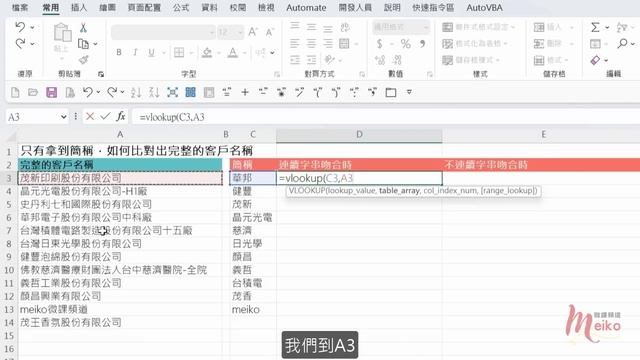This screenshot has width=640, height=360.
Task: Click cell containing meiko微課頻道
Action: click(120, 309)
